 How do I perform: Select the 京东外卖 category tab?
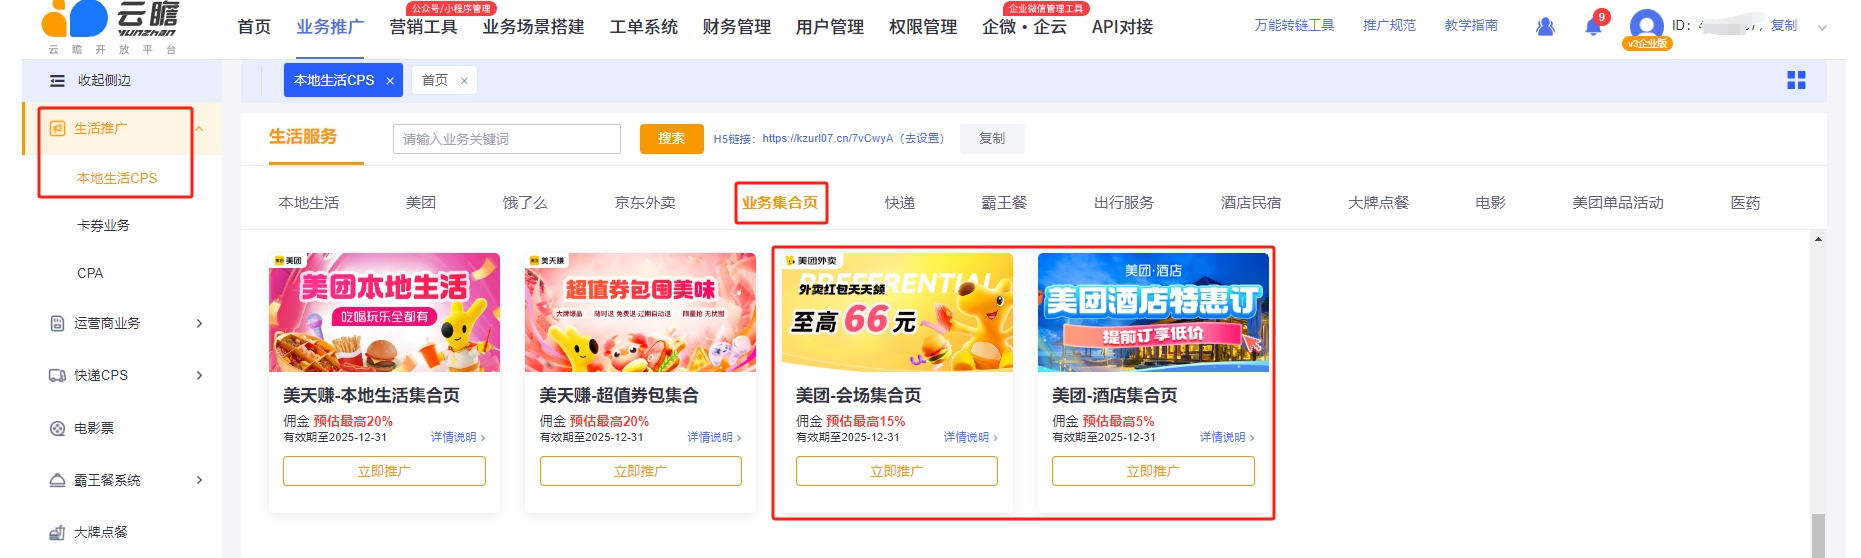pos(645,203)
